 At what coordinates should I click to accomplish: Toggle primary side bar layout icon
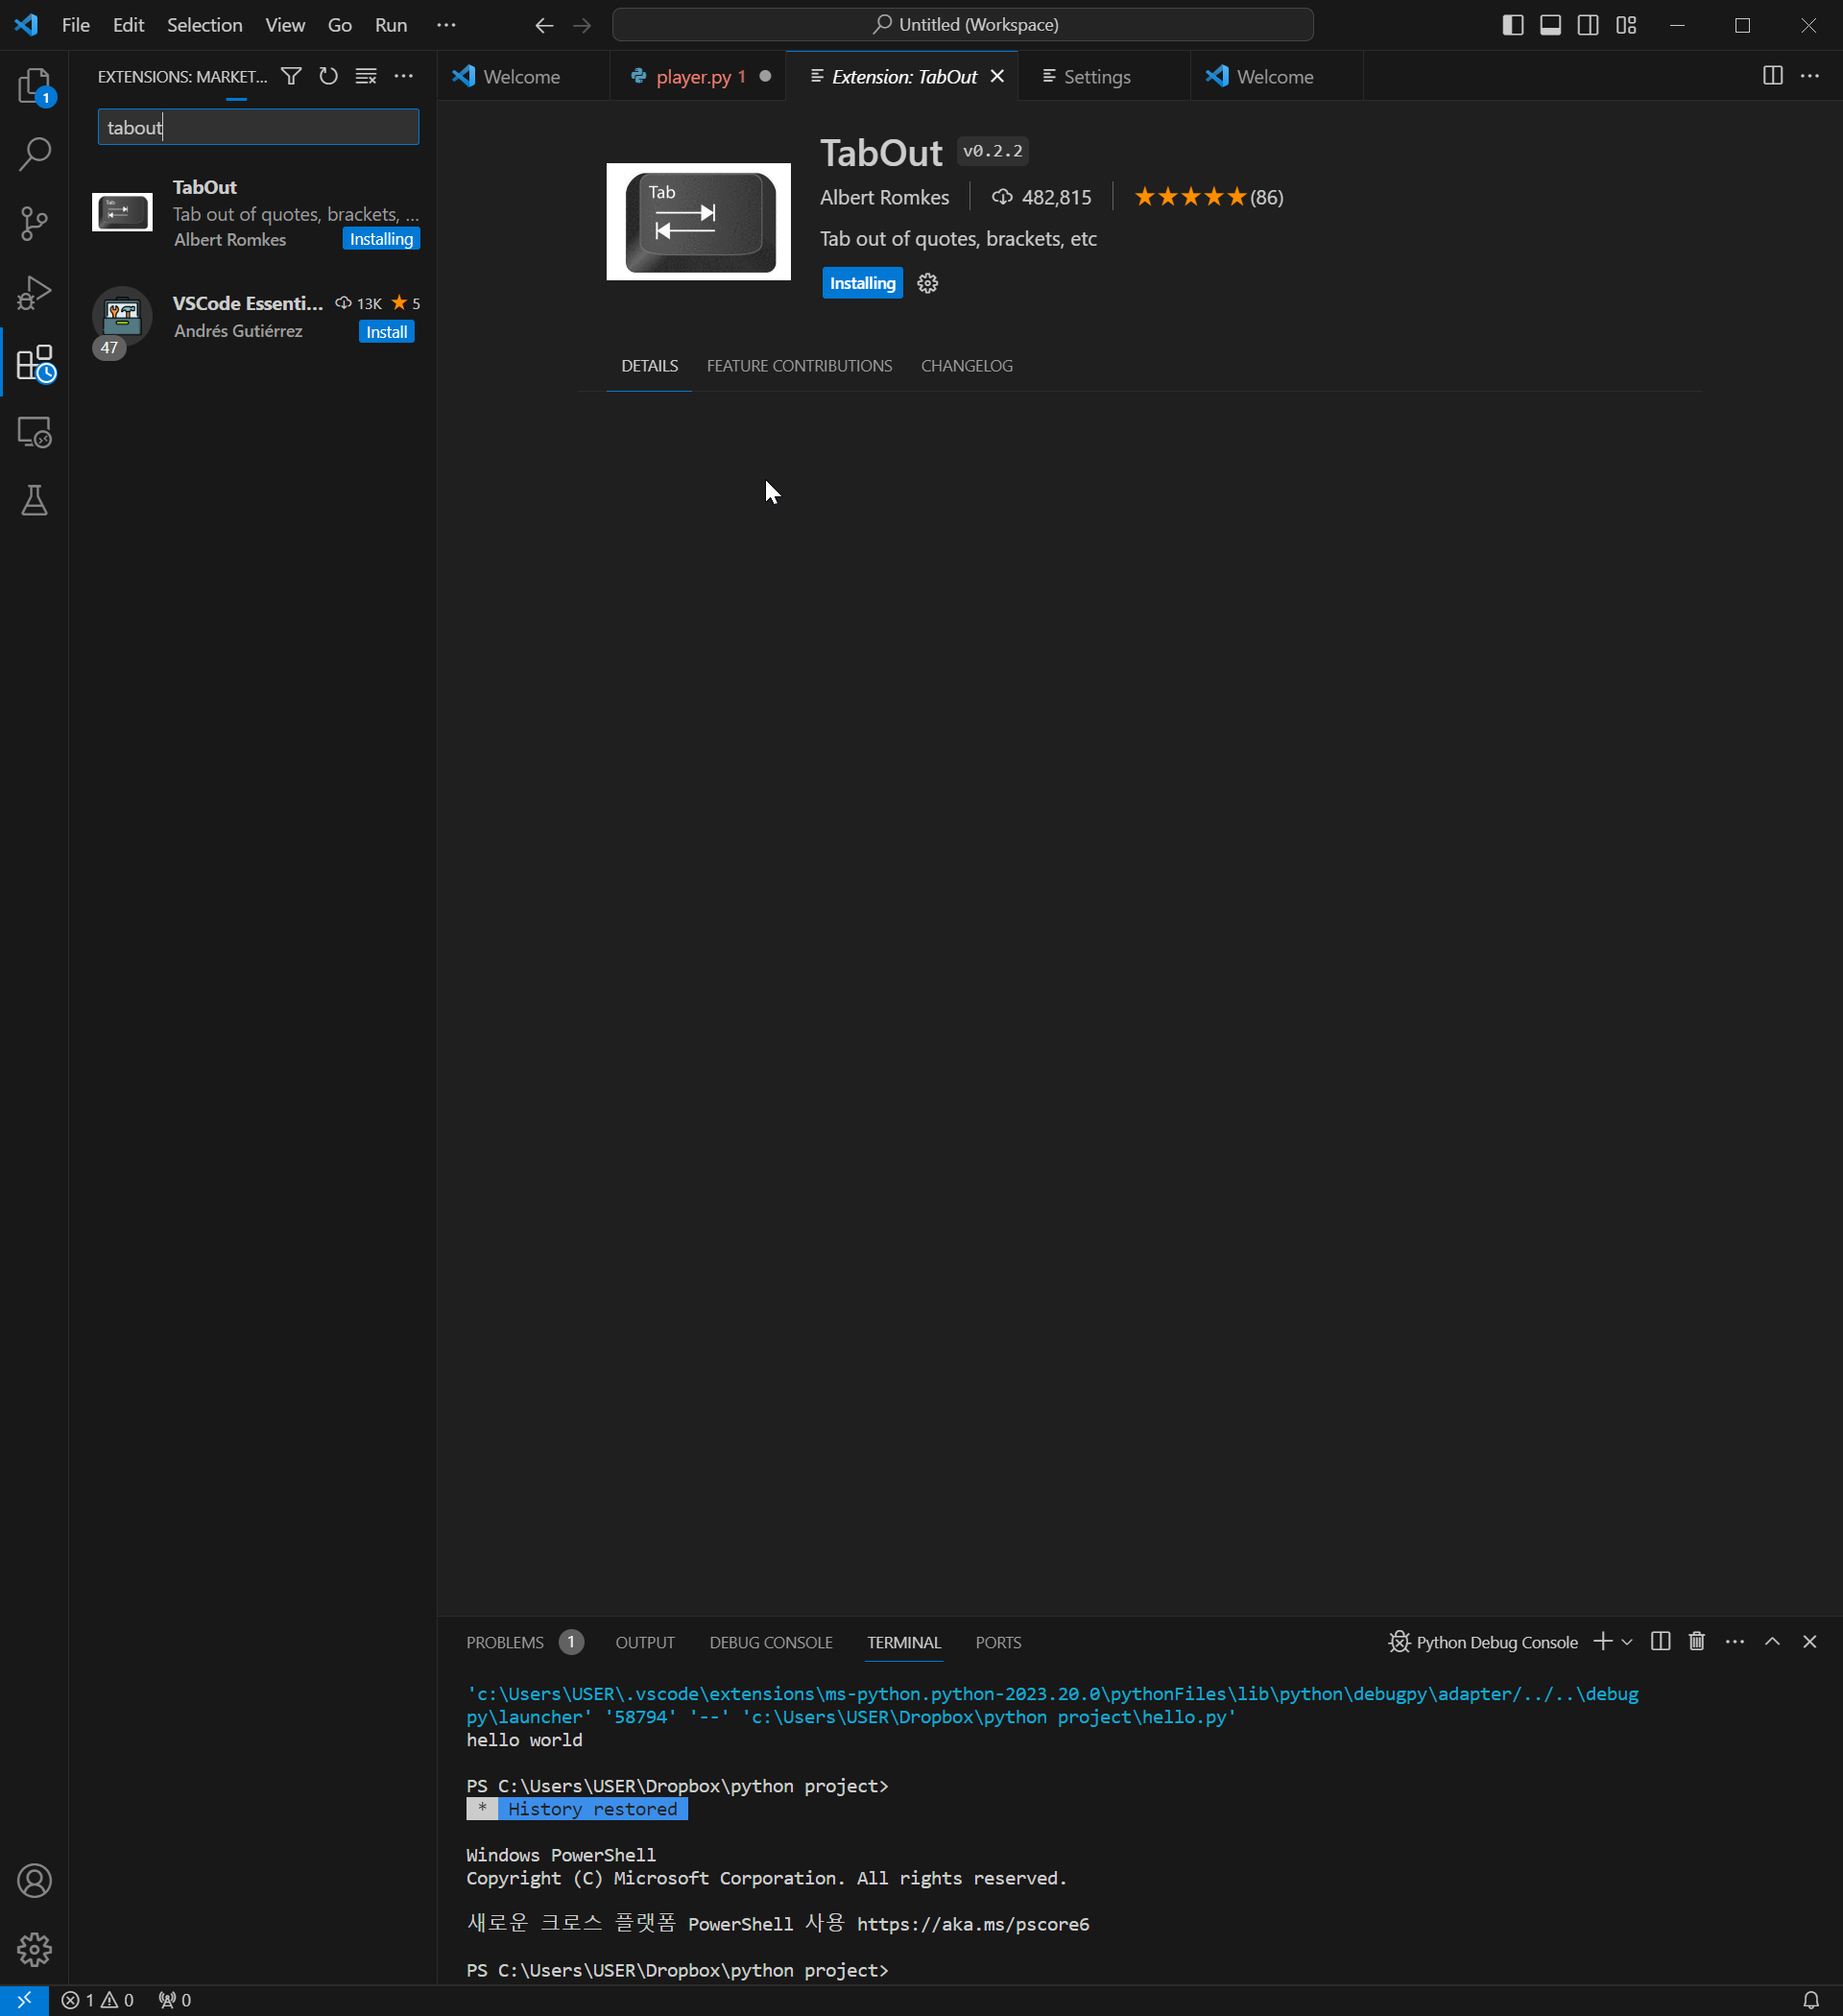pos(1513,25)
